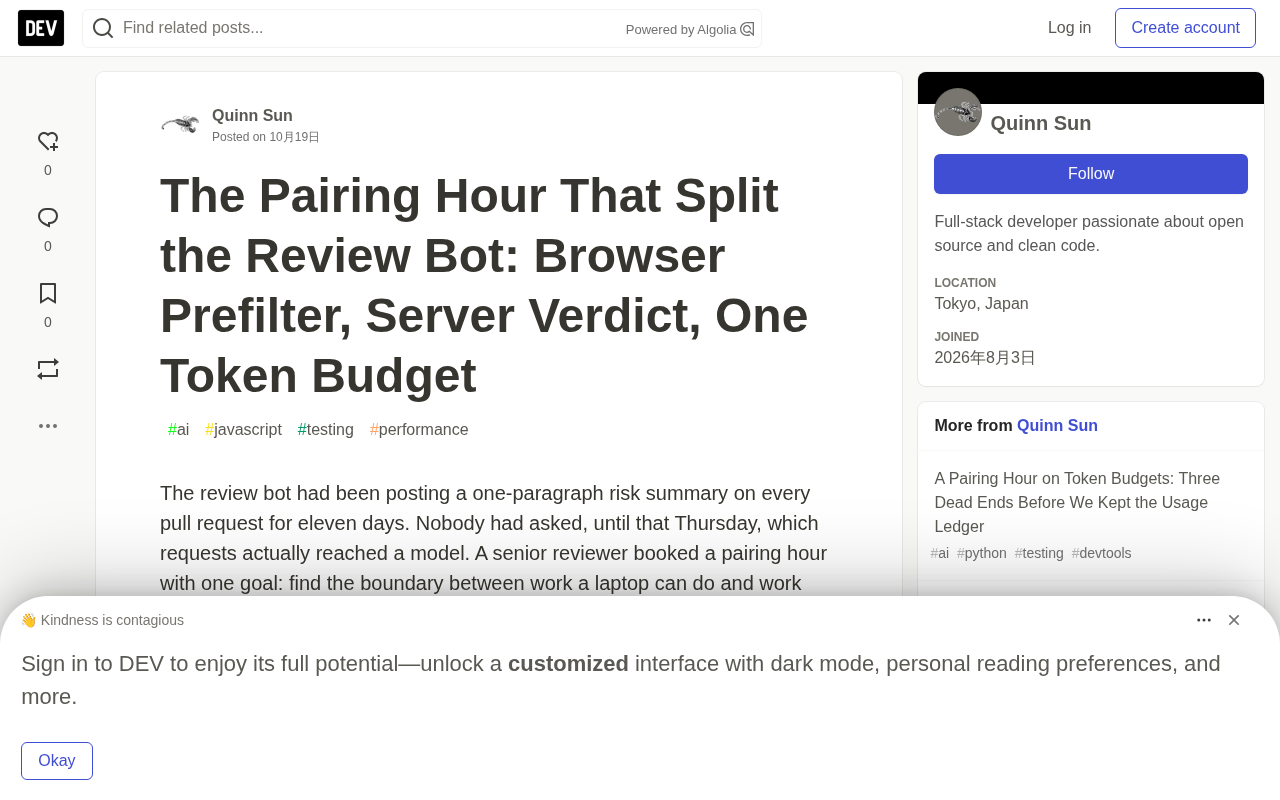
Task: Open the DEV home logo
Action: (41, 28)
